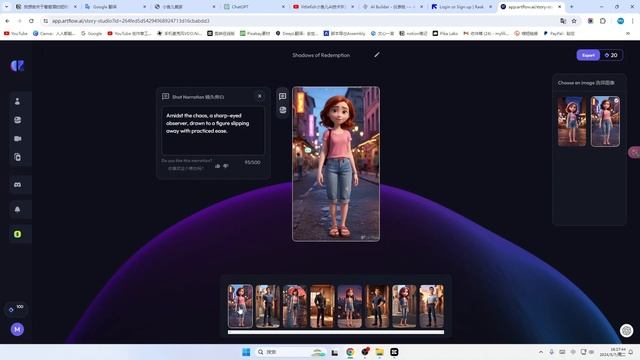The width and height of the screenshot is (640, 360).
Task: Open the Google bookmark
Action: [x=91, y=33]
